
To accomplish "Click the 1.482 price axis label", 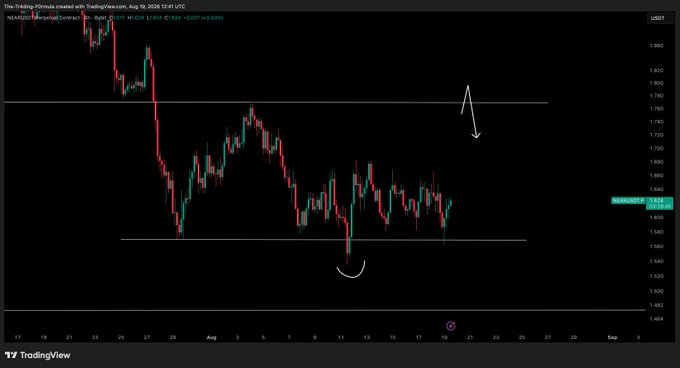I will pos(657,305).
